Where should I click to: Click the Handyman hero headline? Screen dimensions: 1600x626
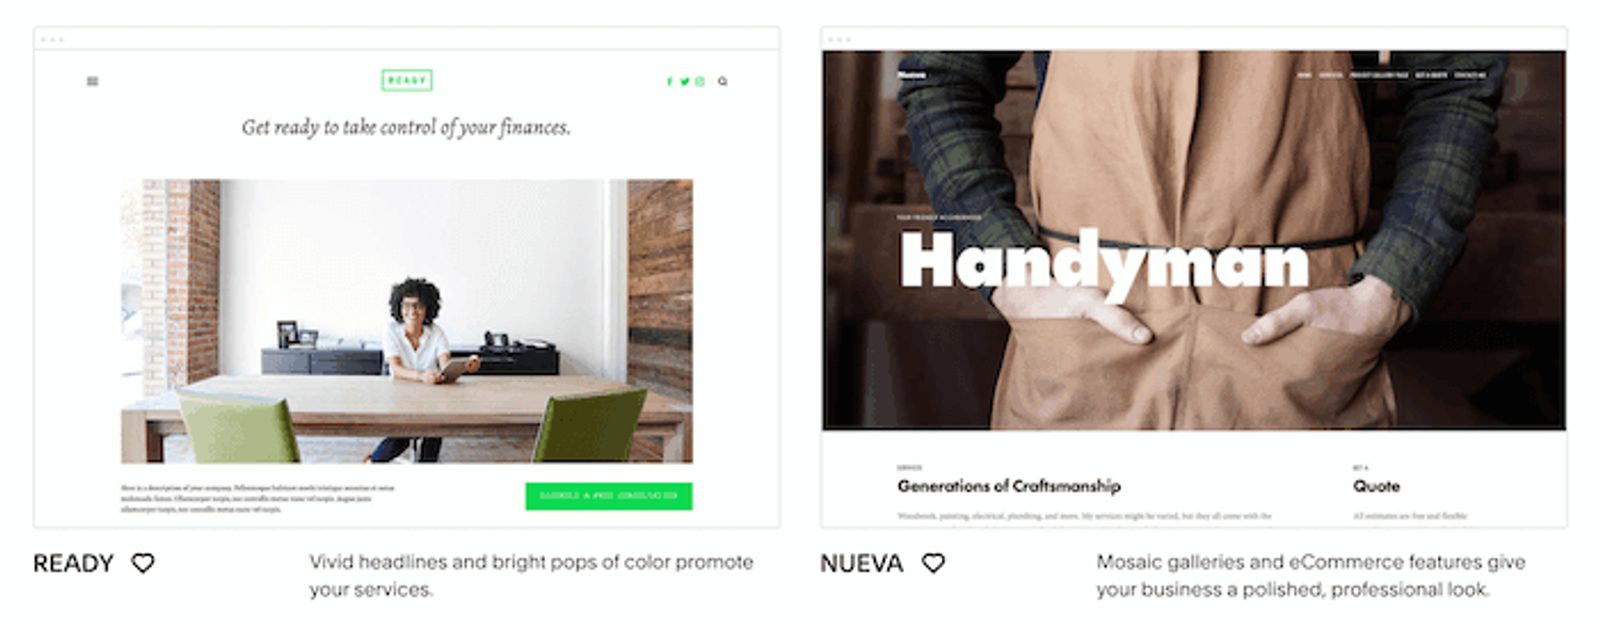click(1104, 264)
